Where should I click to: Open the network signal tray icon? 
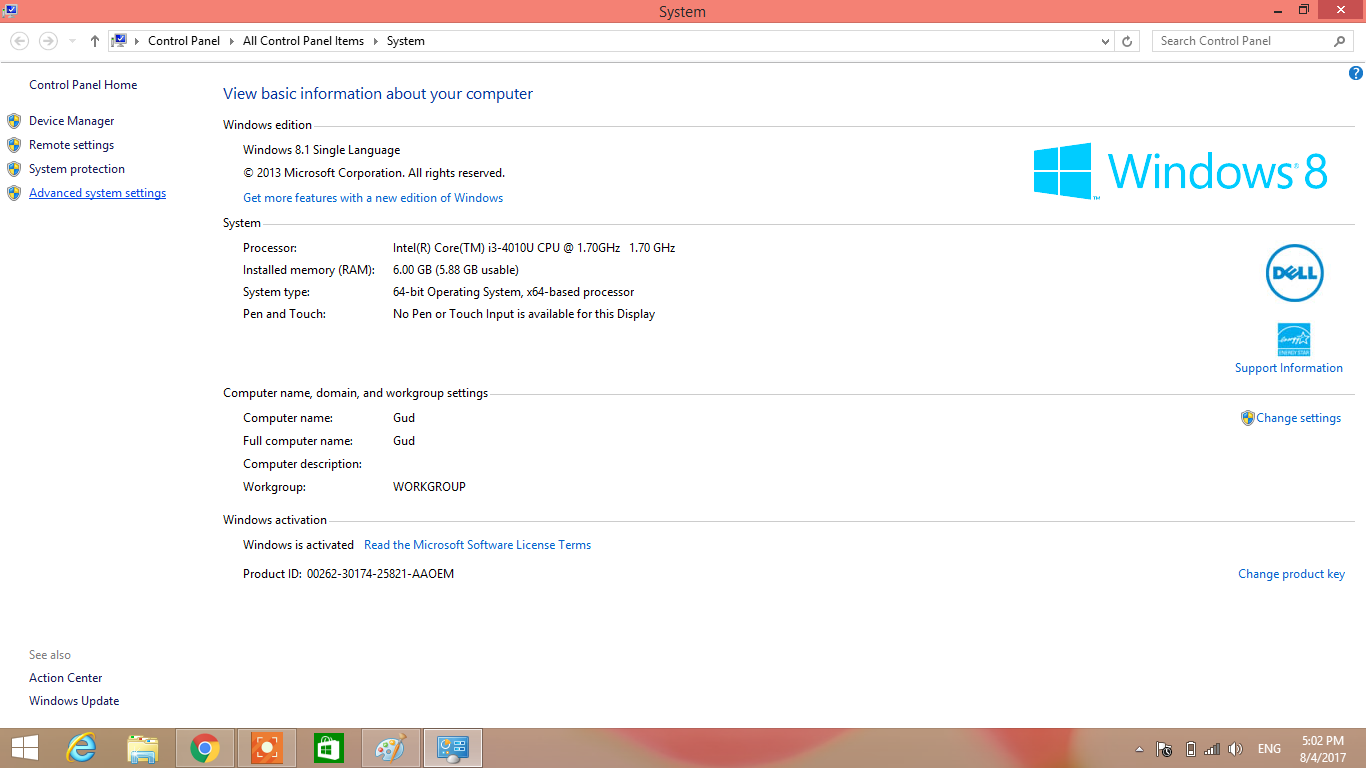click(x=1212, y=749)
